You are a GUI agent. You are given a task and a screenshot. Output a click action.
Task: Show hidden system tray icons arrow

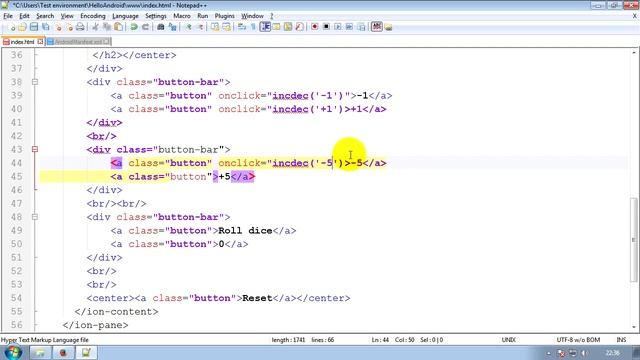point(549,353)
